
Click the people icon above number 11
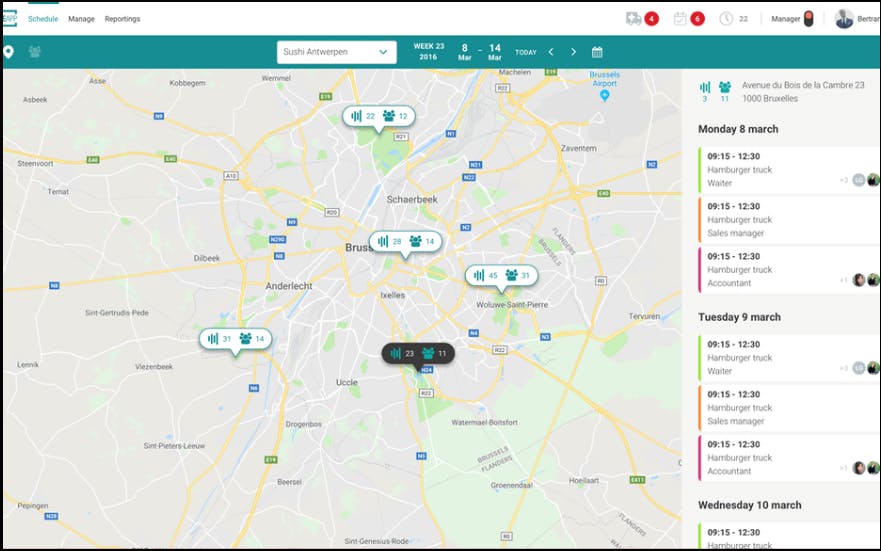(725, 87)
